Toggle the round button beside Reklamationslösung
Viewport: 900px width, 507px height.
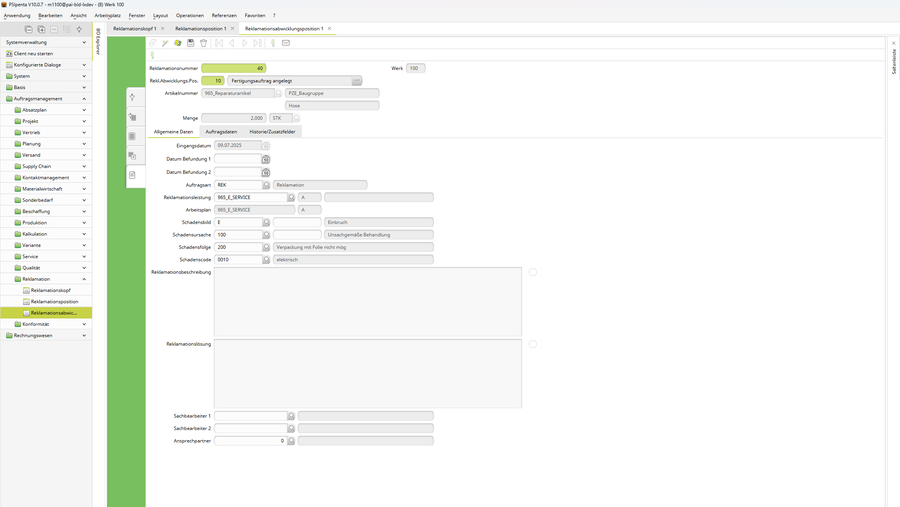click(533, 344)
